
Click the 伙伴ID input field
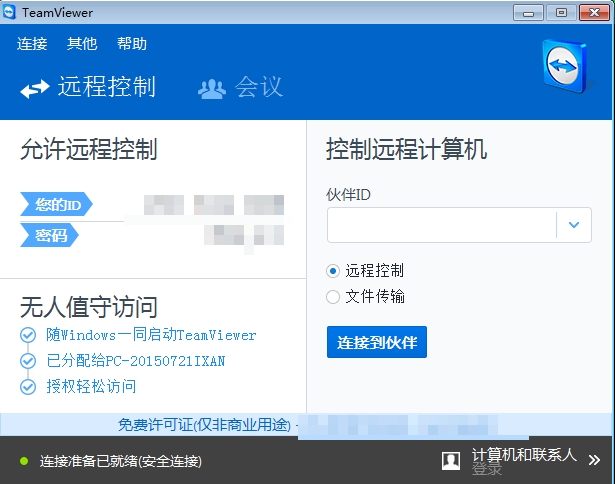click(x=442, y=225)
